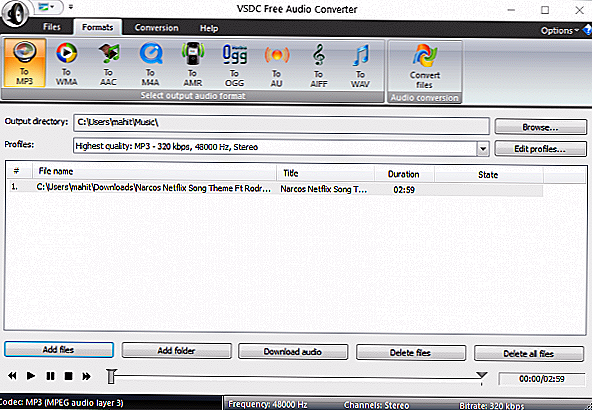The width and height of the screenshot is (592, 410).
Task: Start conversion with Convert files icon
Action: click(x=425, y=66)
